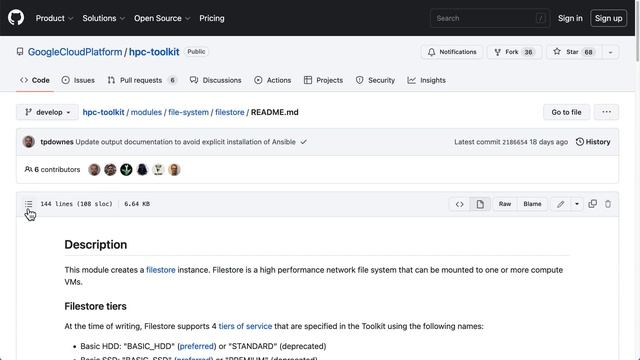The height and width of the screenshot is (360, 640).
Task: Open GoogleCloudPlatform organization link
Action: pos(75,52)
